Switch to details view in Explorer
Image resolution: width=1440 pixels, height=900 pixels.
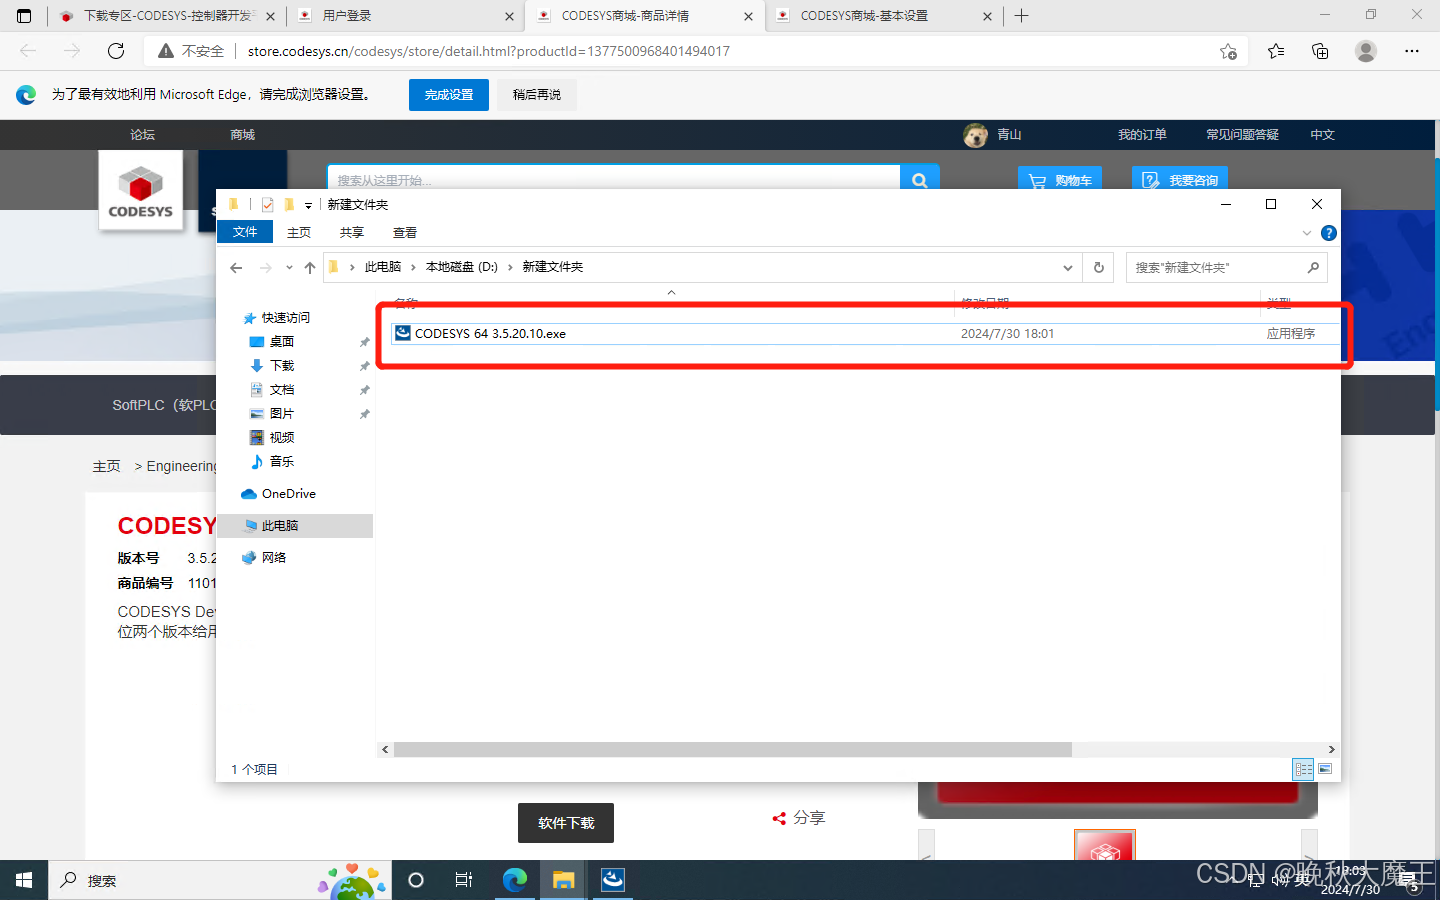[x=1304, y=769]
